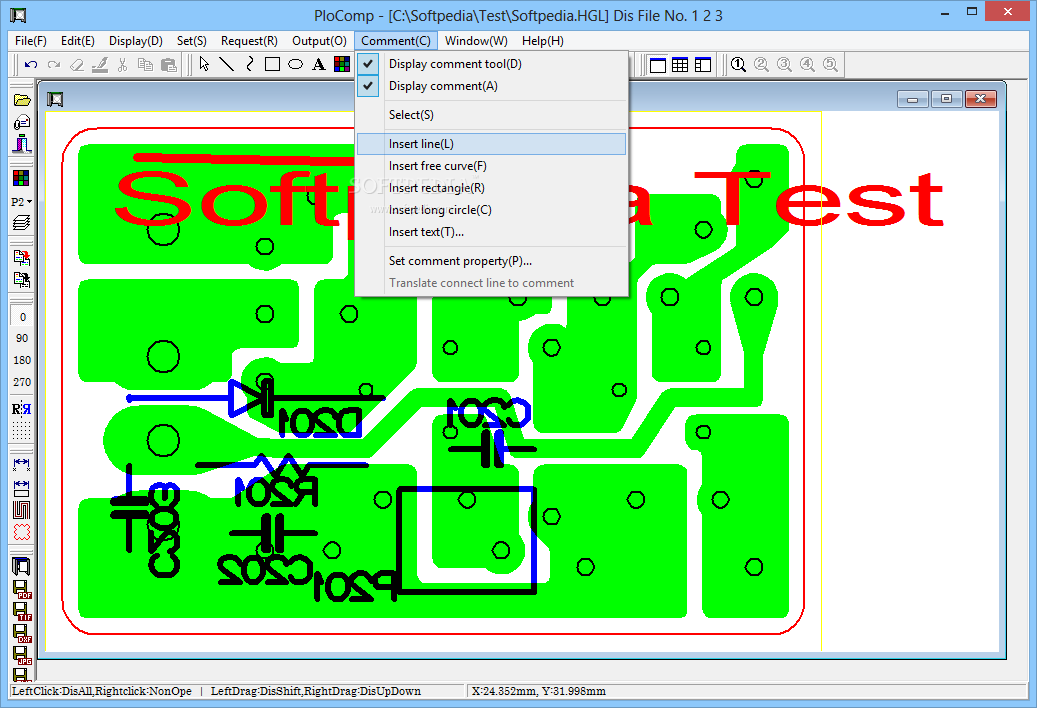The width and height of the screenshot is (1037, 708).
Task: Set rotation angle to 90
Action: (22, 338)
